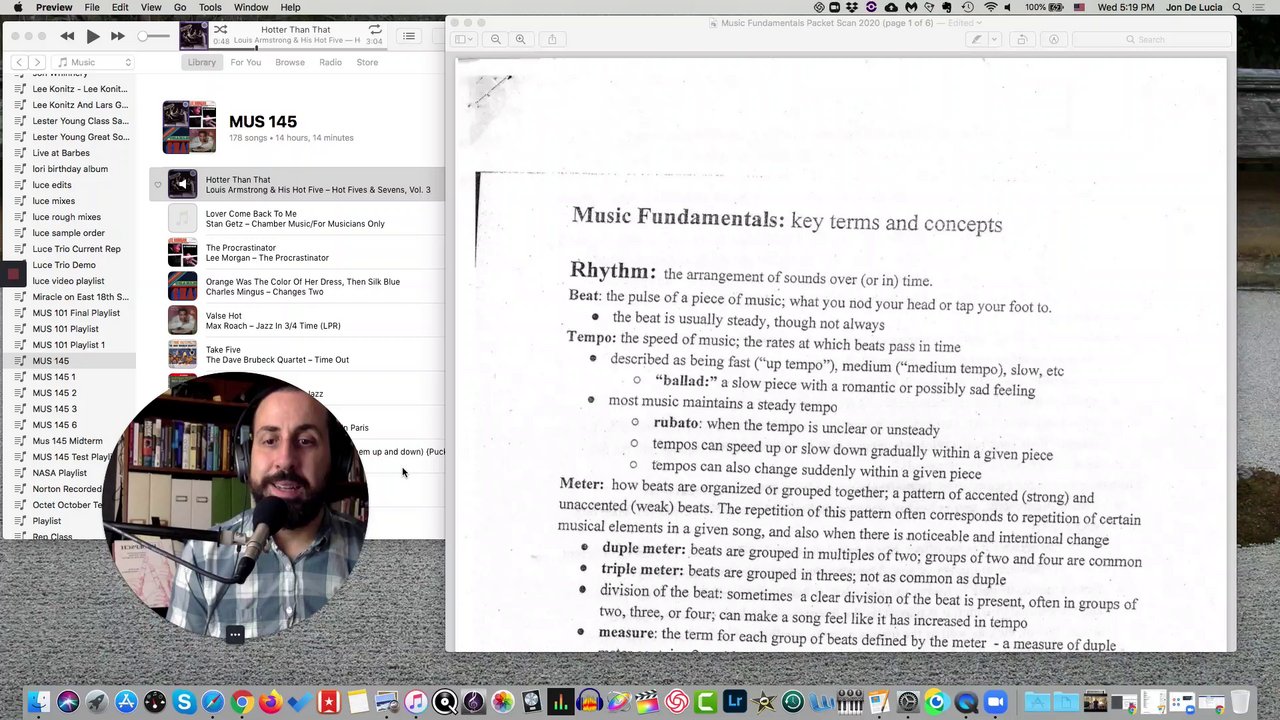Screen dimensions: 1280x720
Task: Open highlight color dropdown arrow in Preview
Action: [x=994, y=39]
